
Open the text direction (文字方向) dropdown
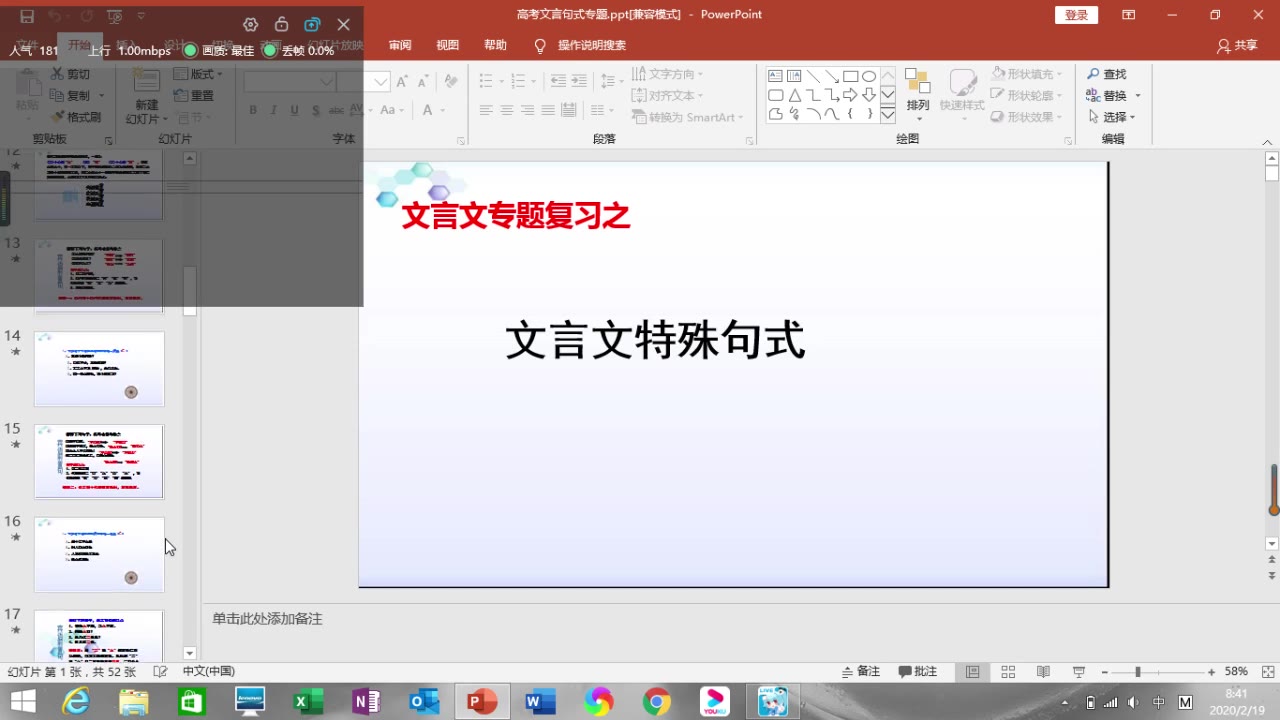point(668,74)
